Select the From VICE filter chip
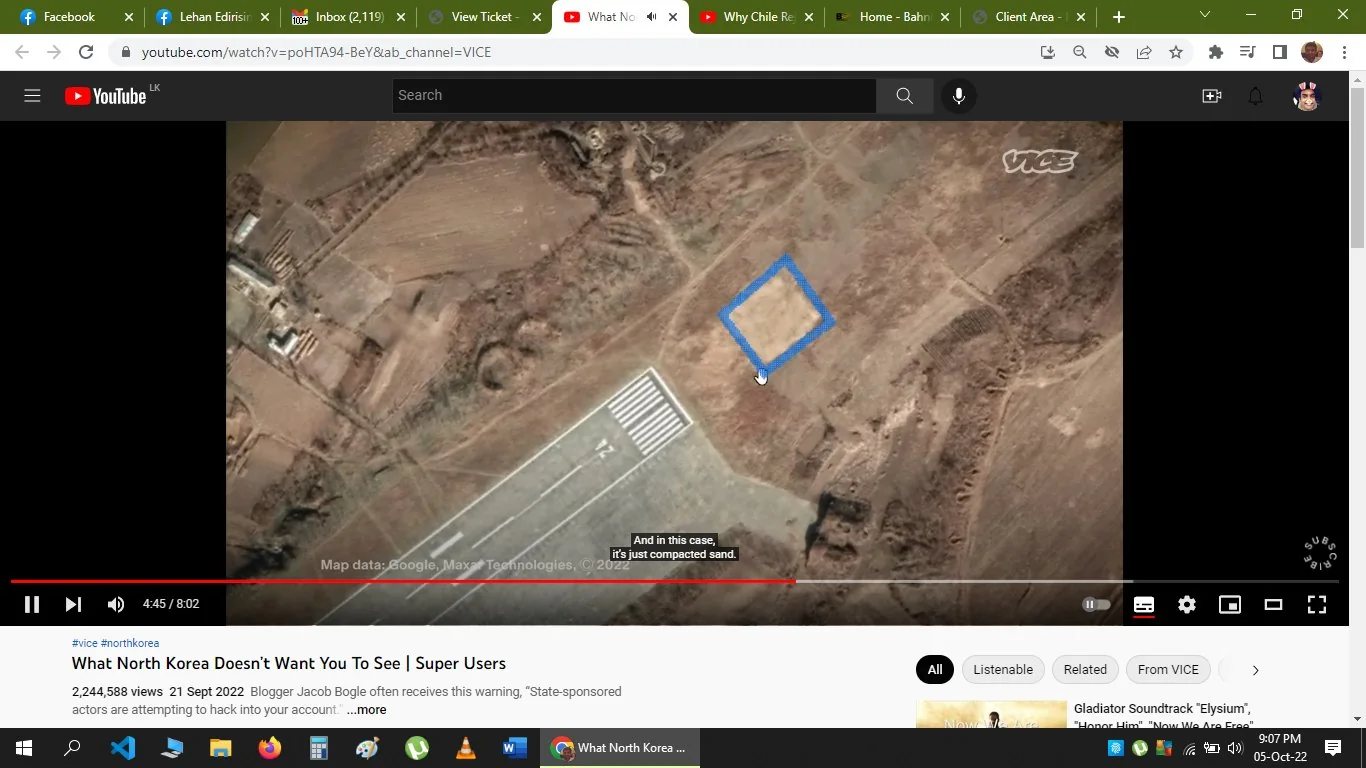1366x768 pixels. (1168, 670)
